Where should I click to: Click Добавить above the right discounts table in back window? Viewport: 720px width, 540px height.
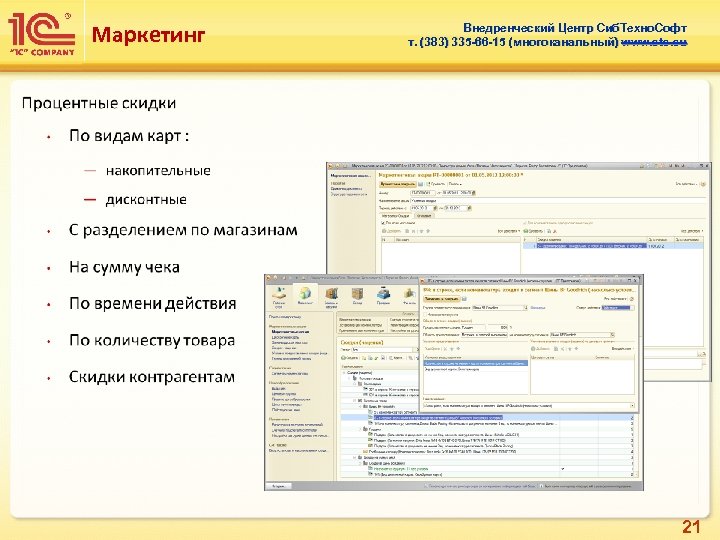(x=534, y=231)
